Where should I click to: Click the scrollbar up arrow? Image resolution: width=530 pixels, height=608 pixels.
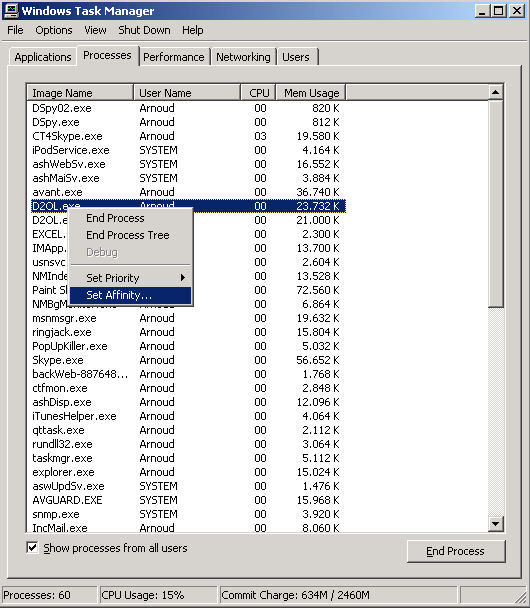coord(495,93)
